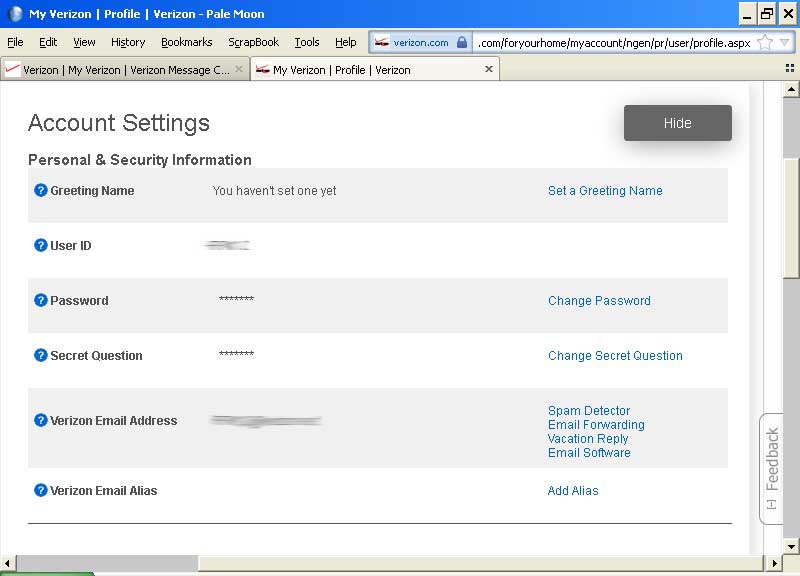Open the Email Software link

pyautogui.click(x=589, y=453)
